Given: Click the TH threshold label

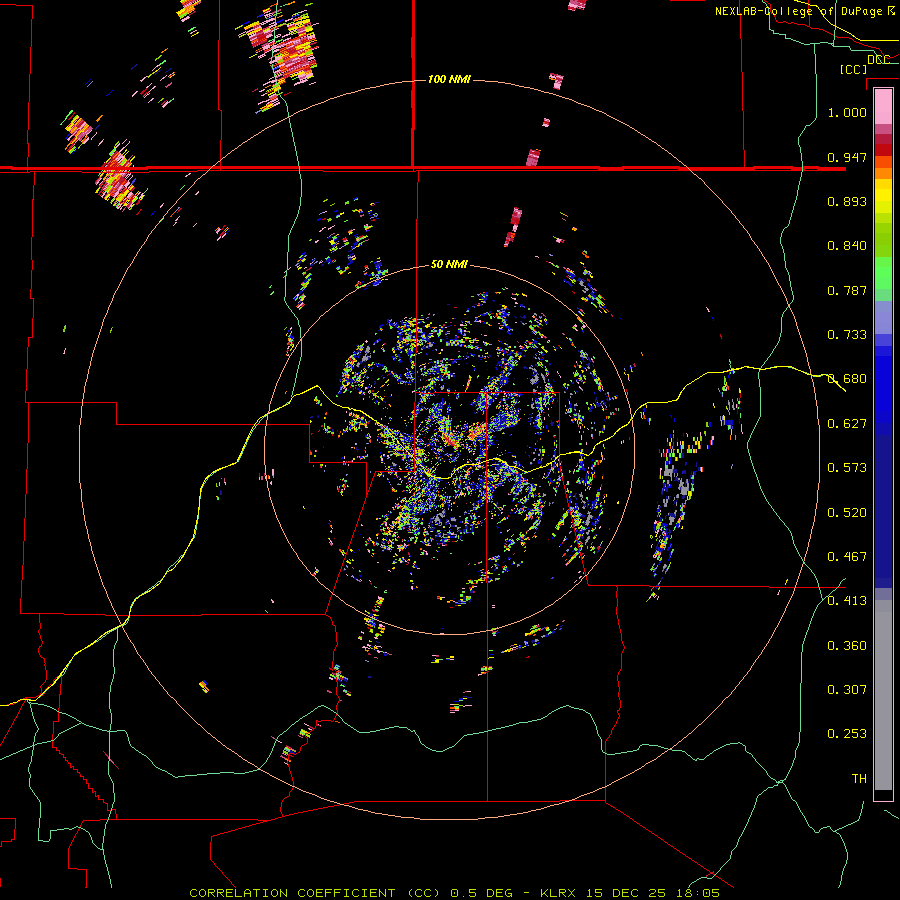Looking at the screenshot, I should point(859,779).
